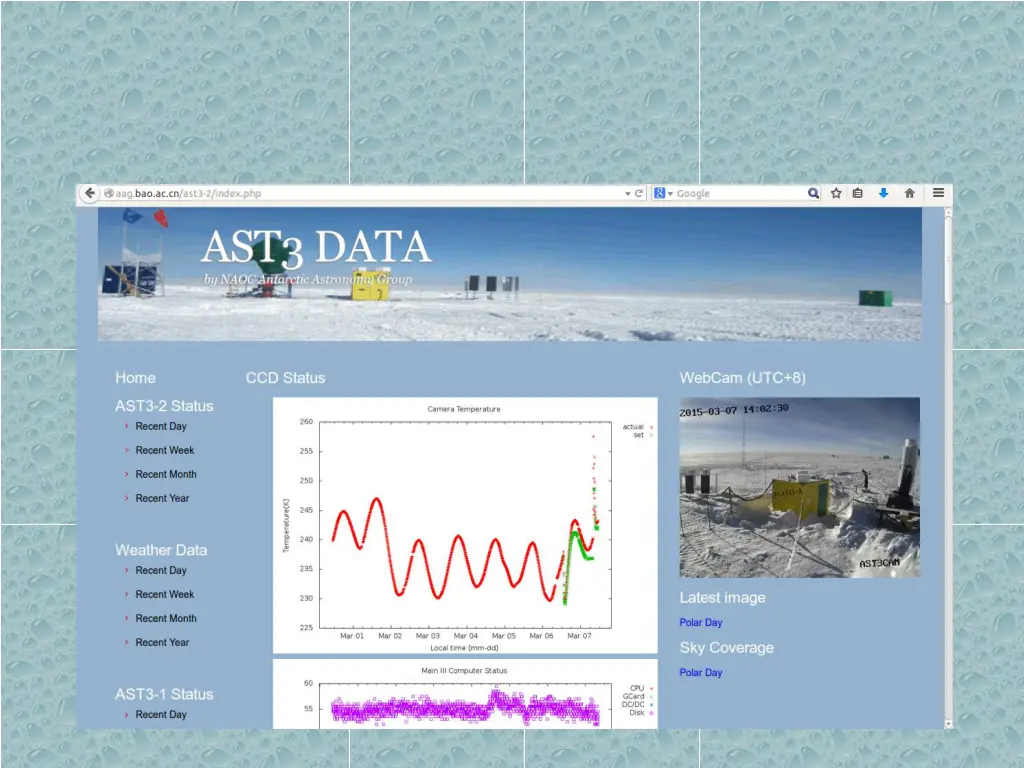Show bookmarks list icon in toolbar
1024x768 pixels.
click(857, 193)
